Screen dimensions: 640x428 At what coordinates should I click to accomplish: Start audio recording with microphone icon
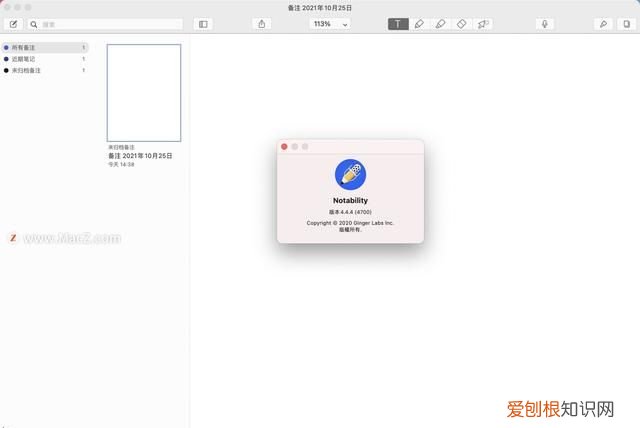pyautogui.click(x=545, y=24)
